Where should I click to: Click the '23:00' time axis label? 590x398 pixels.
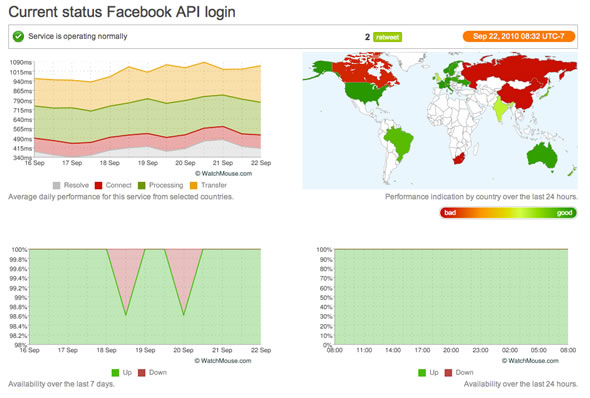481,350
